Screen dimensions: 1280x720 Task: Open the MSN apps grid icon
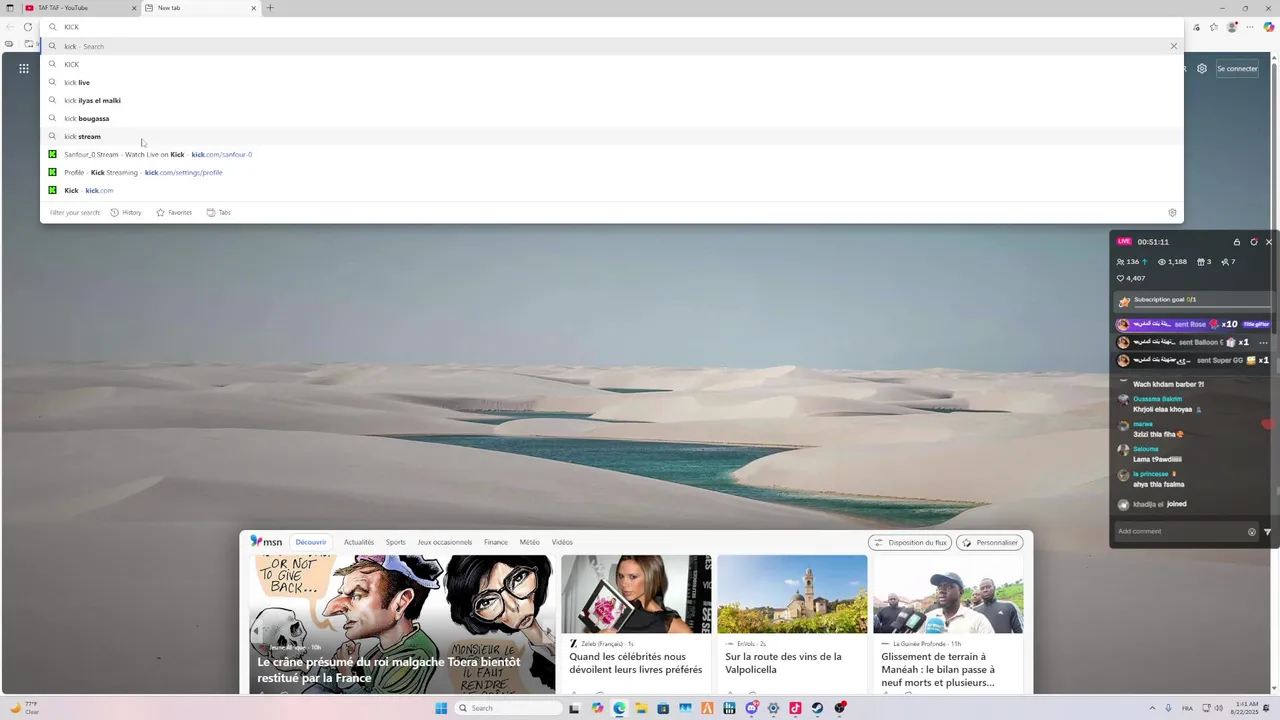(x=24, y=69)
